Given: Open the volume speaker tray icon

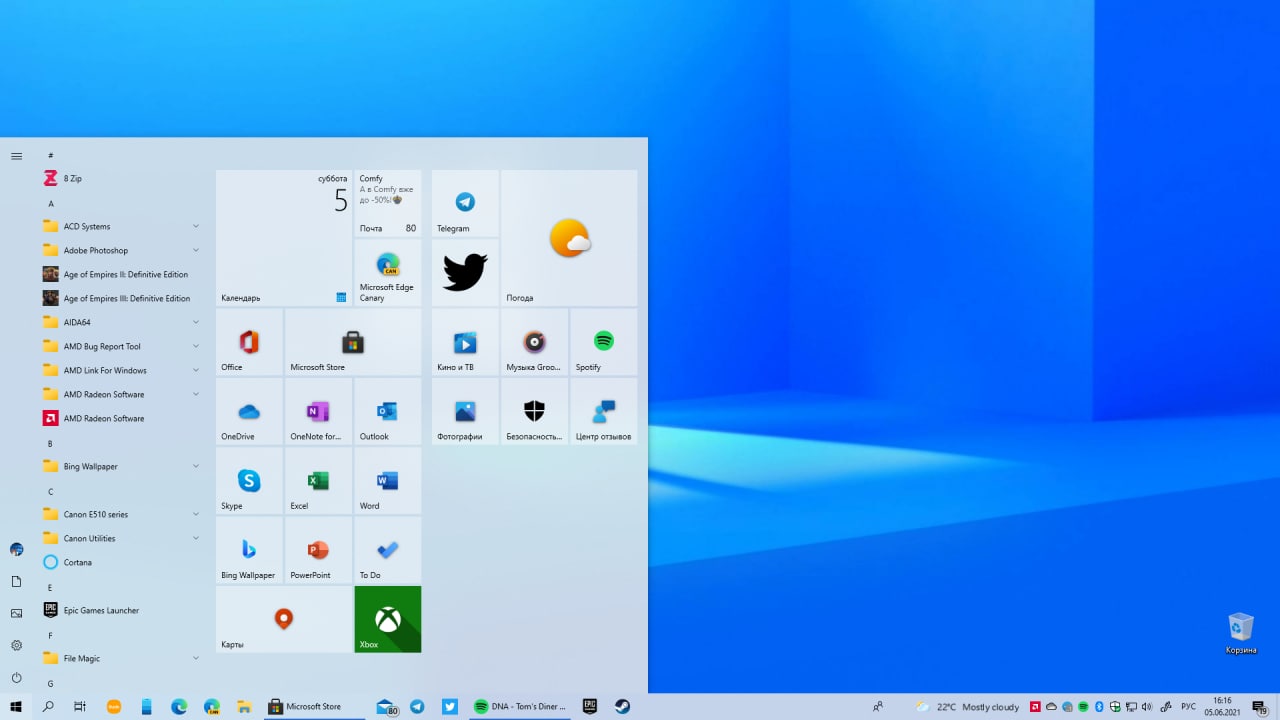Looking at the screenshot, I should pyautogui.click(x=1147, y=706).
